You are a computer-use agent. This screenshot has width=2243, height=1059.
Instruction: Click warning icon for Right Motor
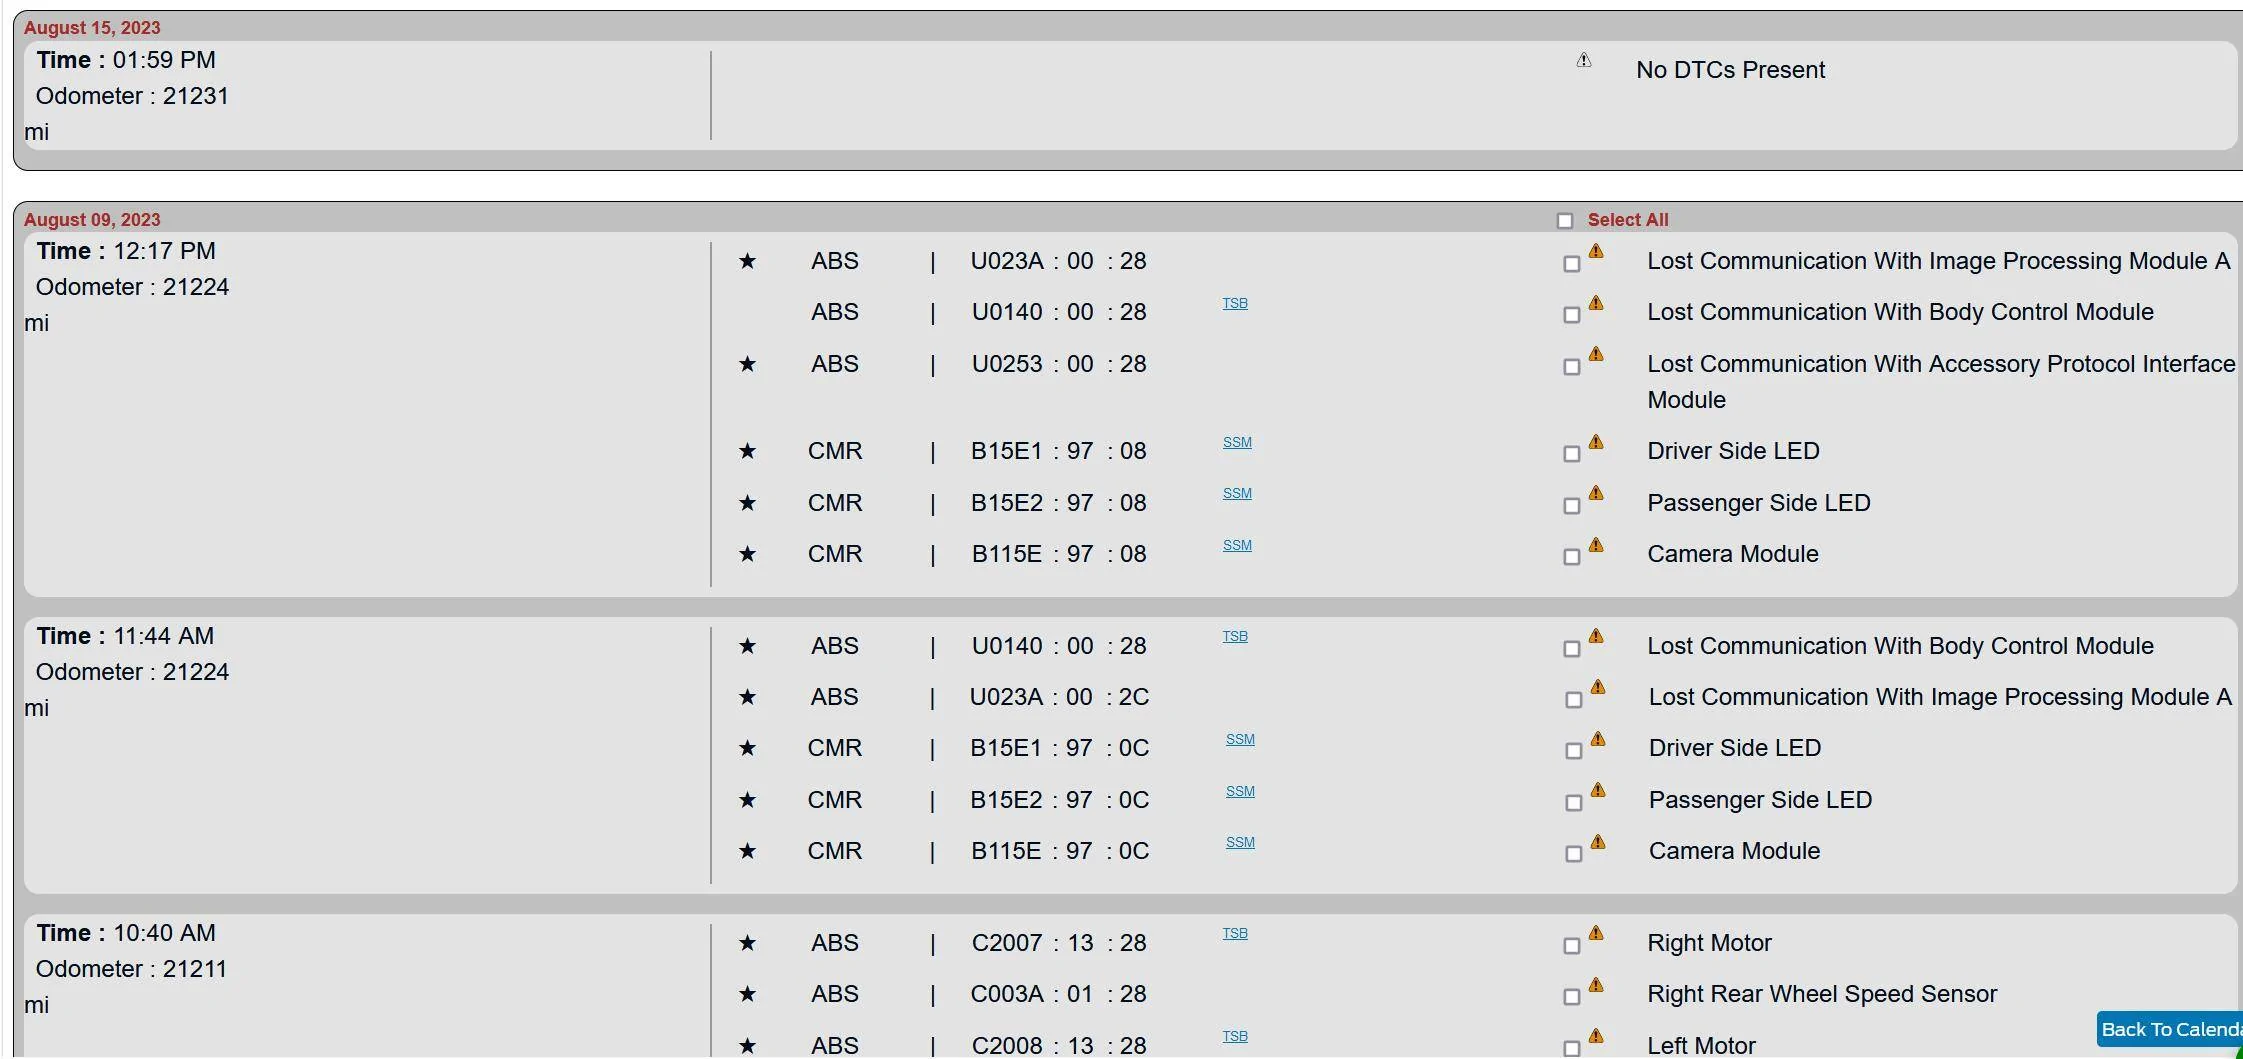pyautogui.click(x=1596, y=933)
